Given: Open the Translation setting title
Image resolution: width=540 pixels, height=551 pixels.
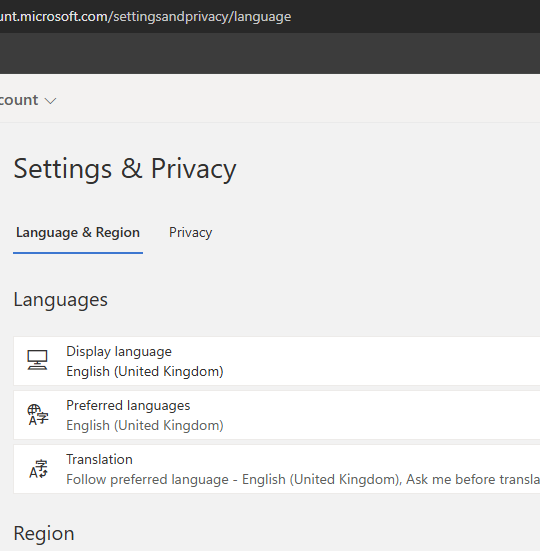Looking at the screenshot, I should click(99, 460).
